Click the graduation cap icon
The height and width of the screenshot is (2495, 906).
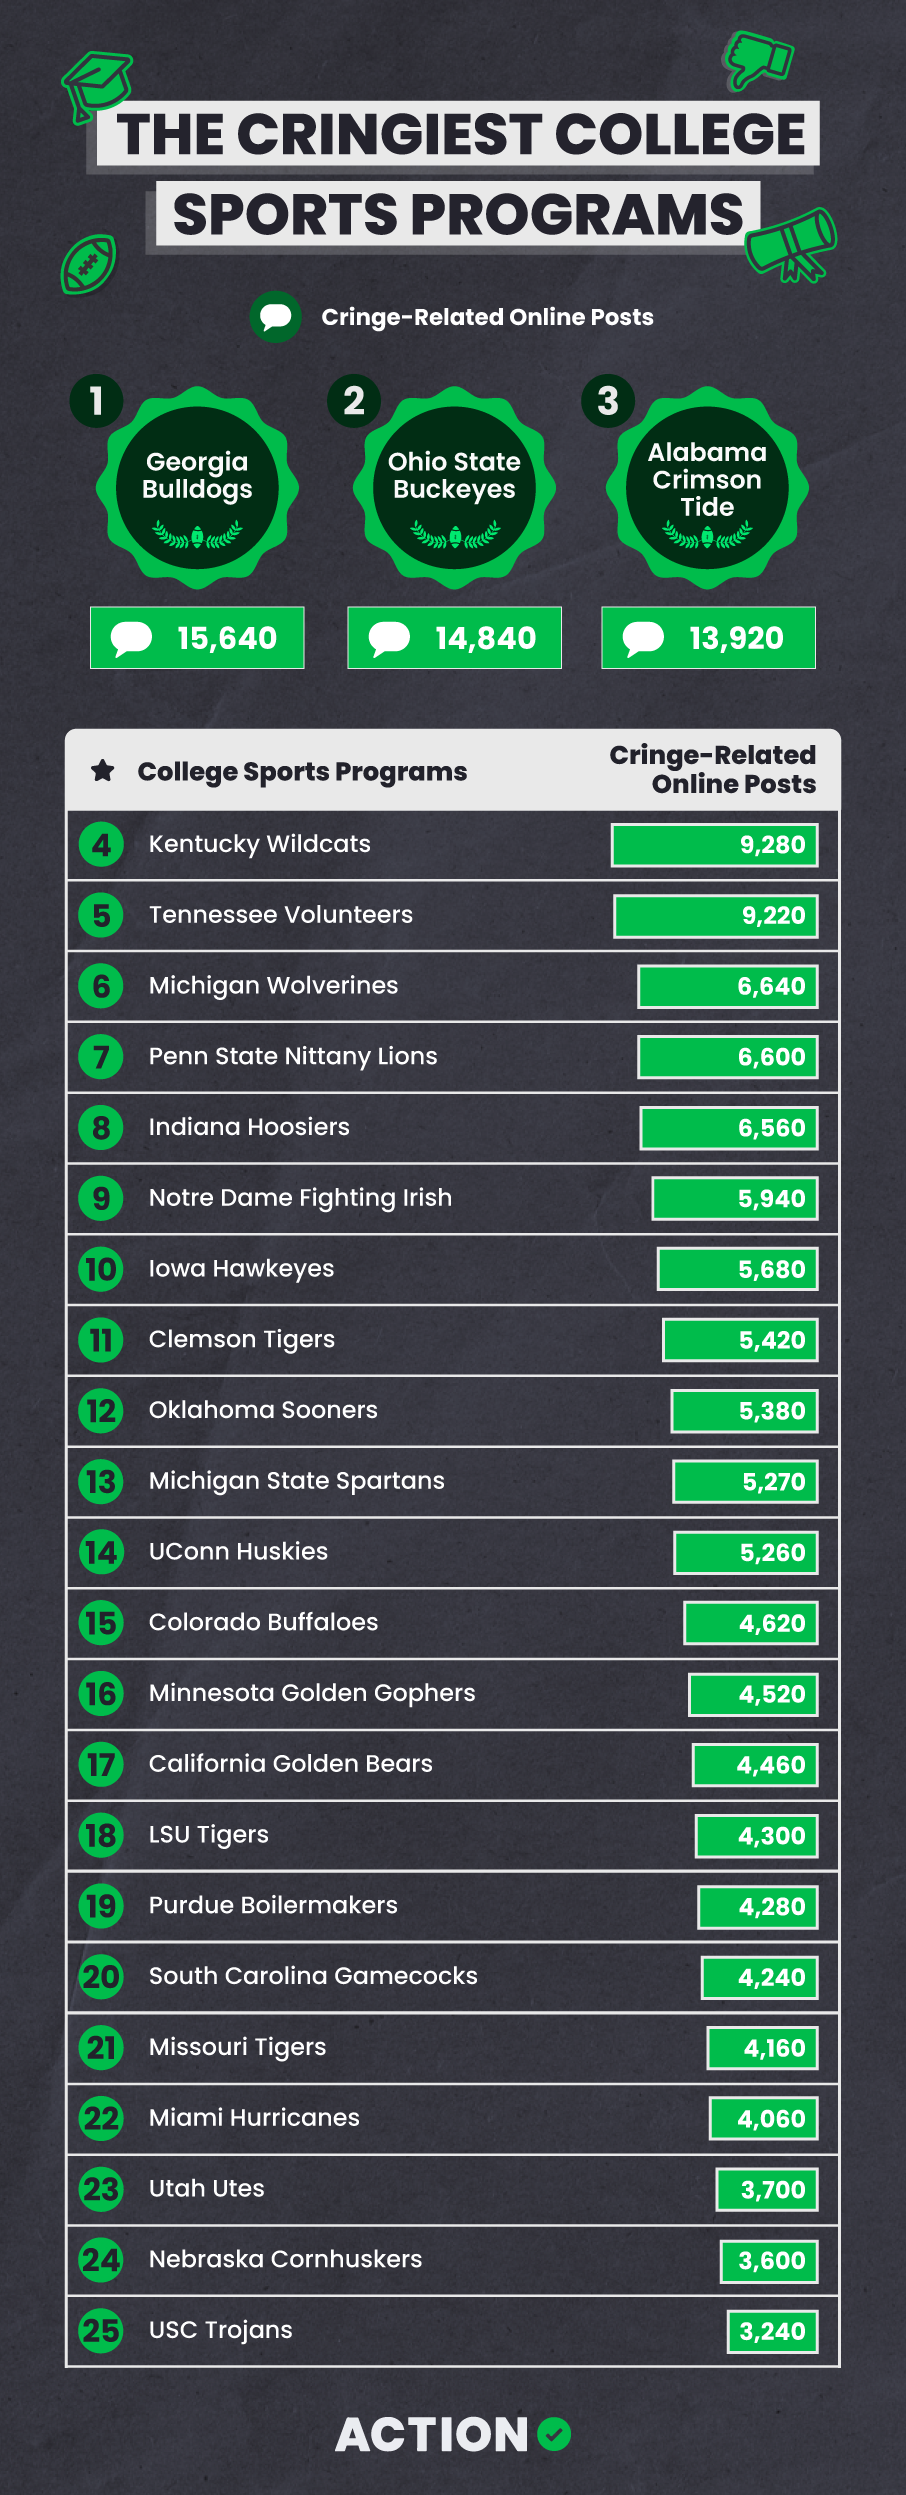(x=96, y=86)
